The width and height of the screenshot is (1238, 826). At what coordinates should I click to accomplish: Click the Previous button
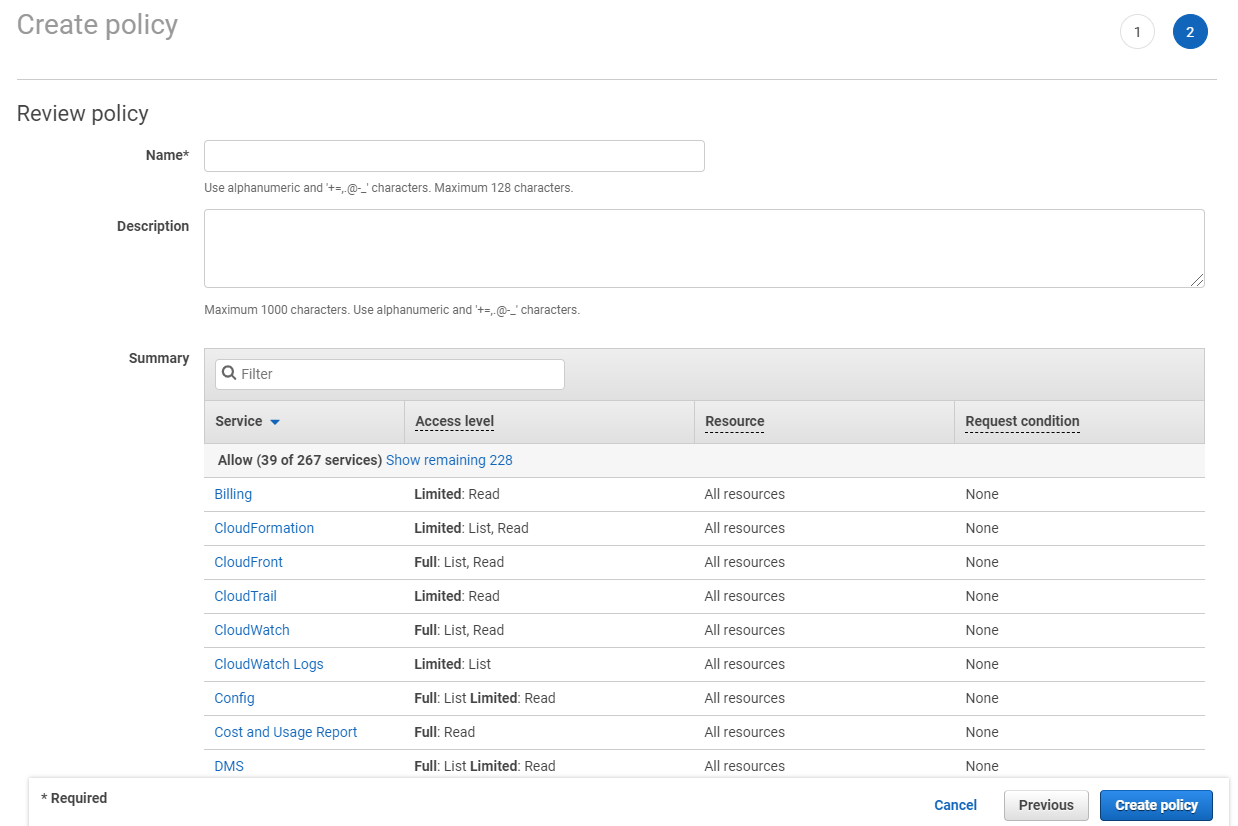click(1046, 805)
